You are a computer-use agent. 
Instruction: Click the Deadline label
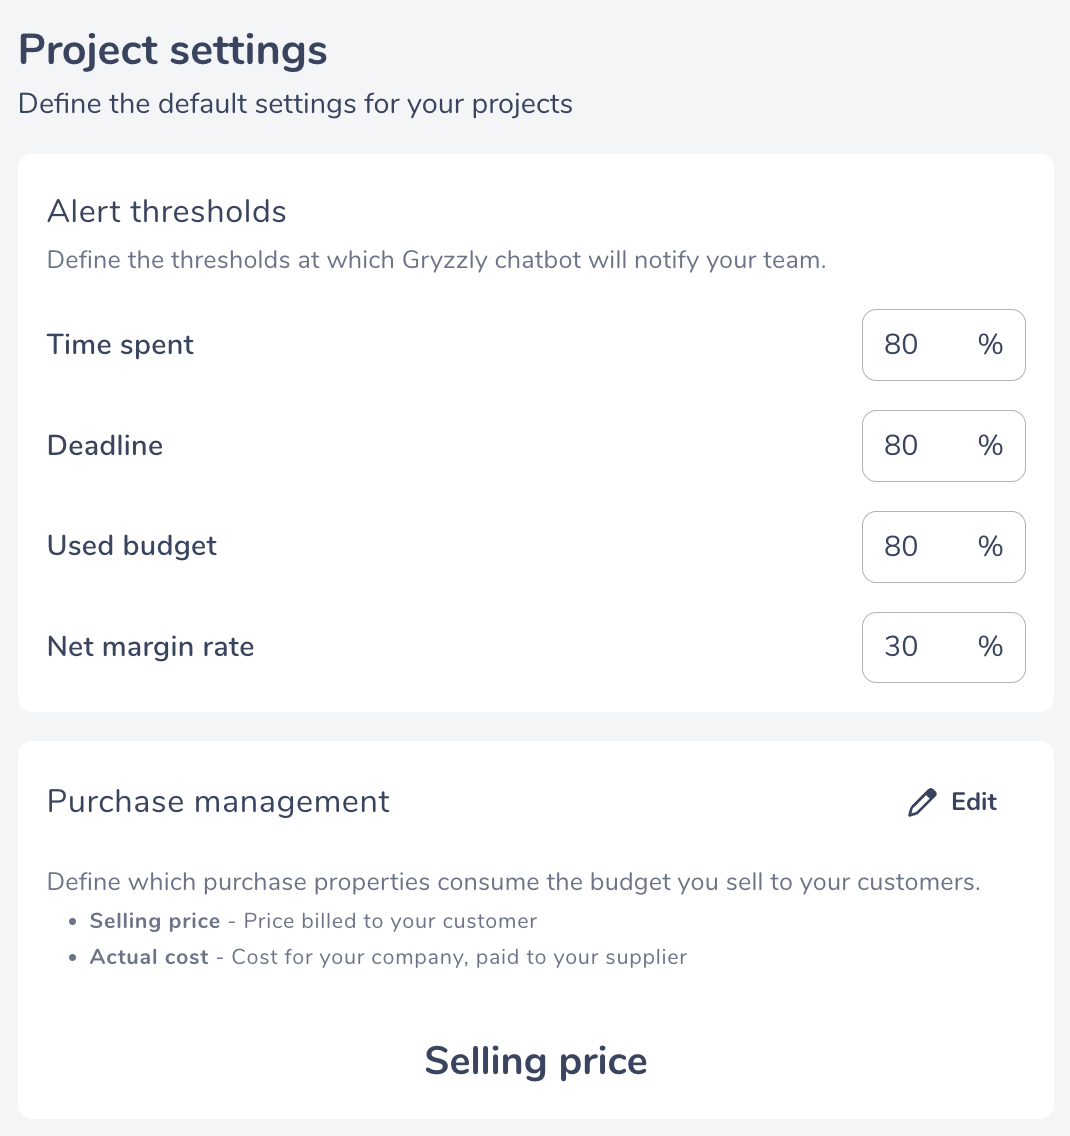click(105, 446)
